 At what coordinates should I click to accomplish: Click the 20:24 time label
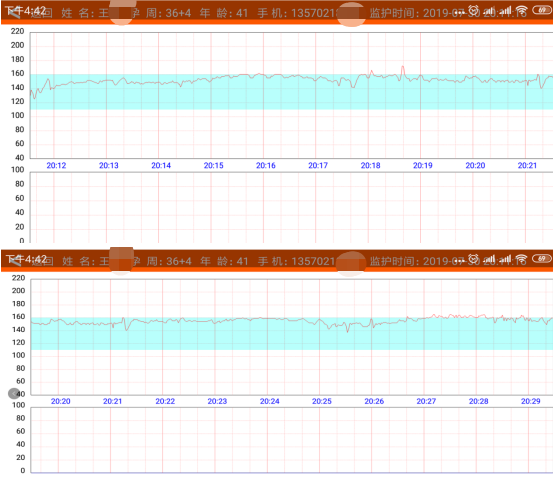(x=270, y=401)
